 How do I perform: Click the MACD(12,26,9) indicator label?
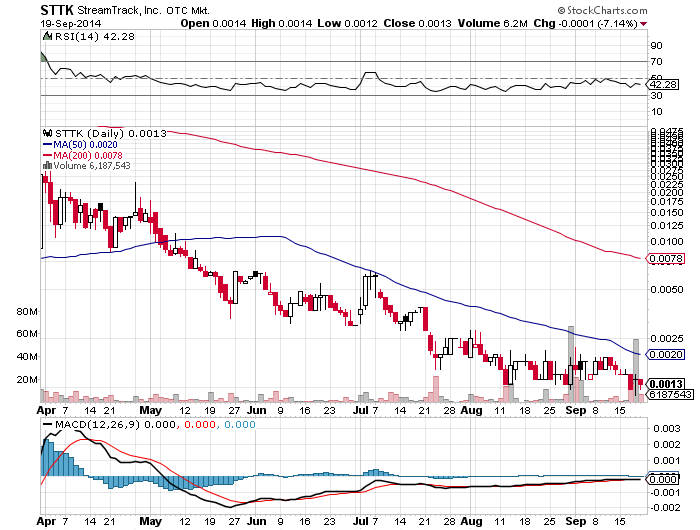pos(96,424)
